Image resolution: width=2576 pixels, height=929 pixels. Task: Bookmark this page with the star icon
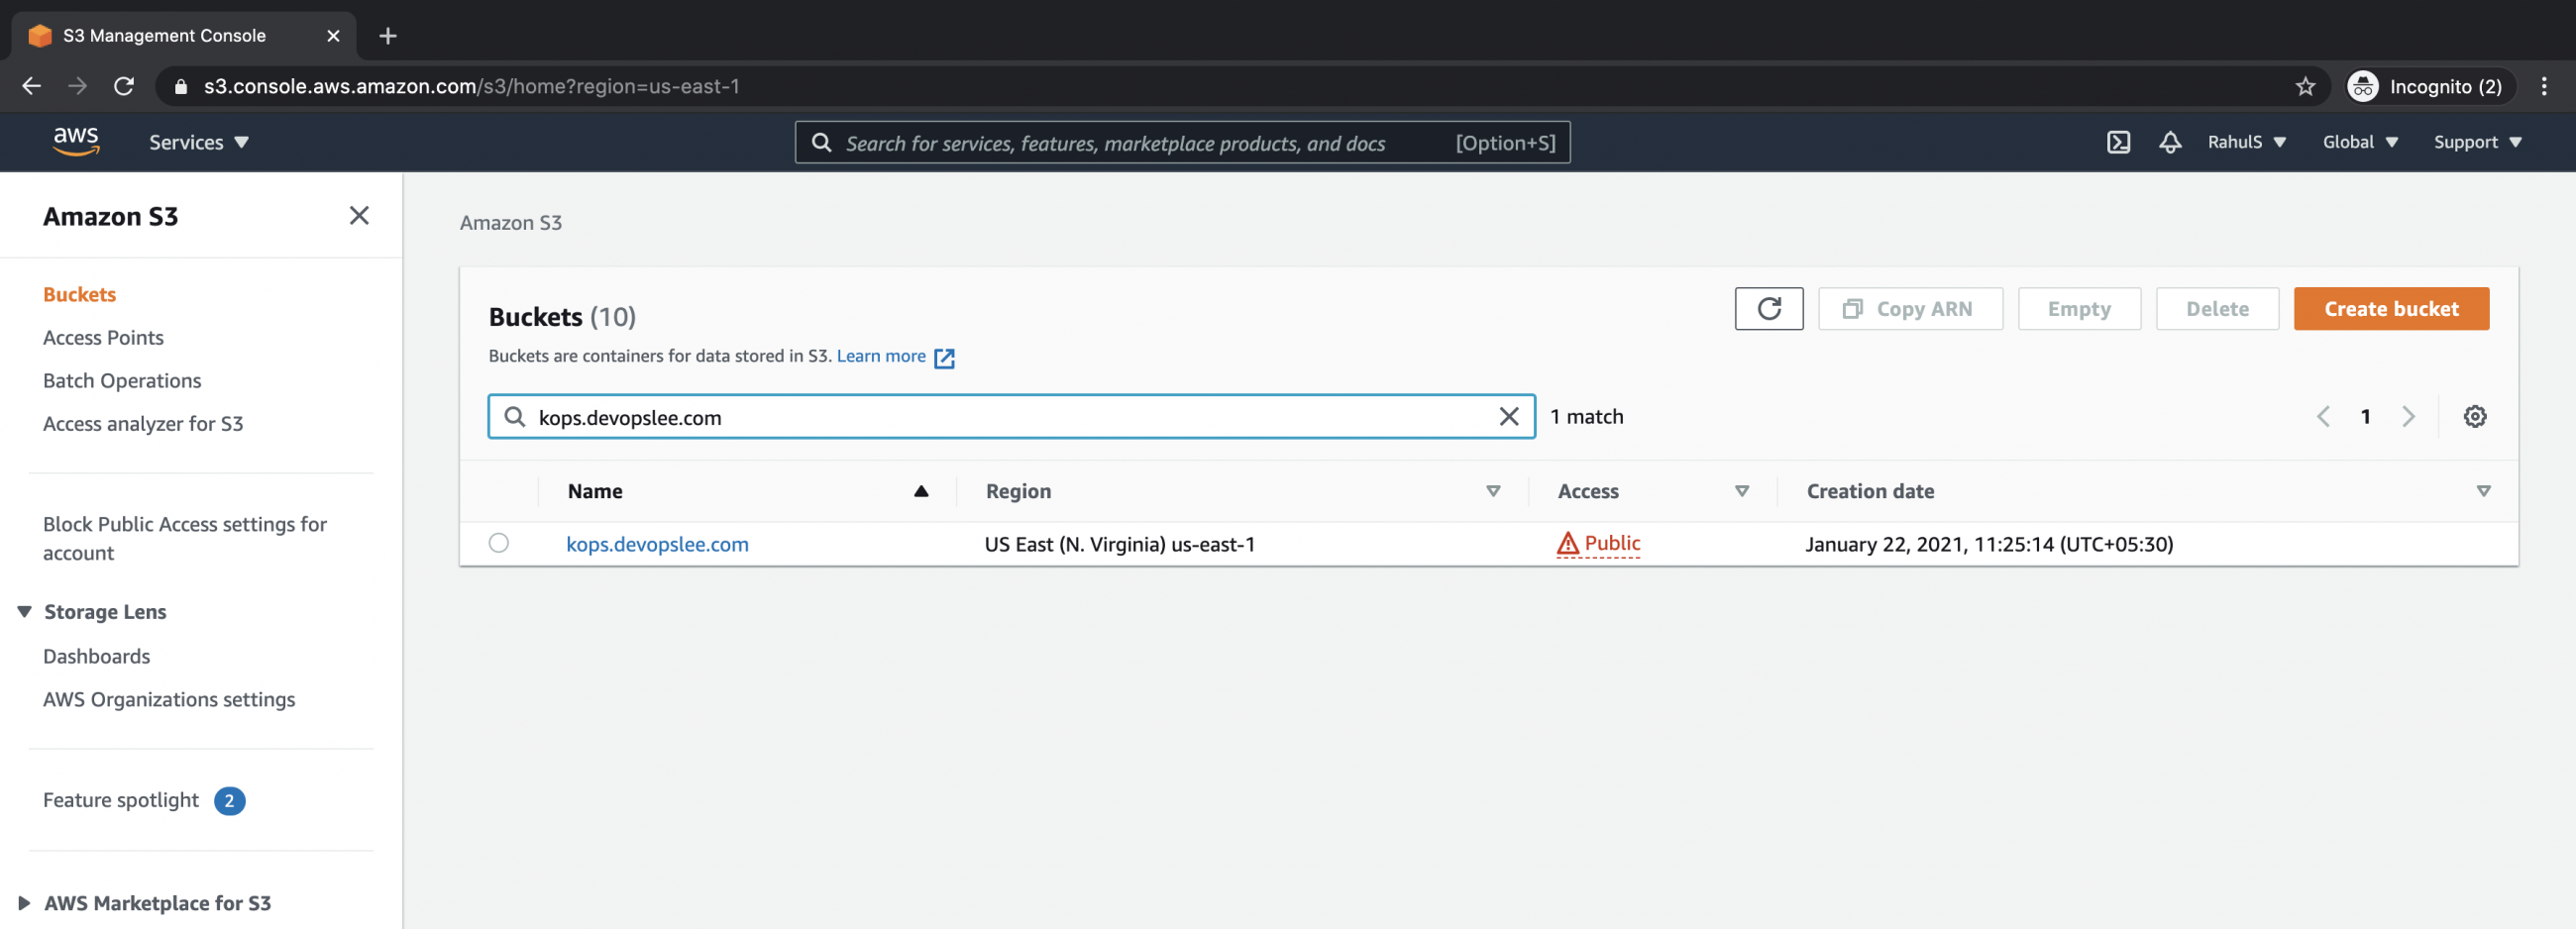click(x=2305, y=86)
